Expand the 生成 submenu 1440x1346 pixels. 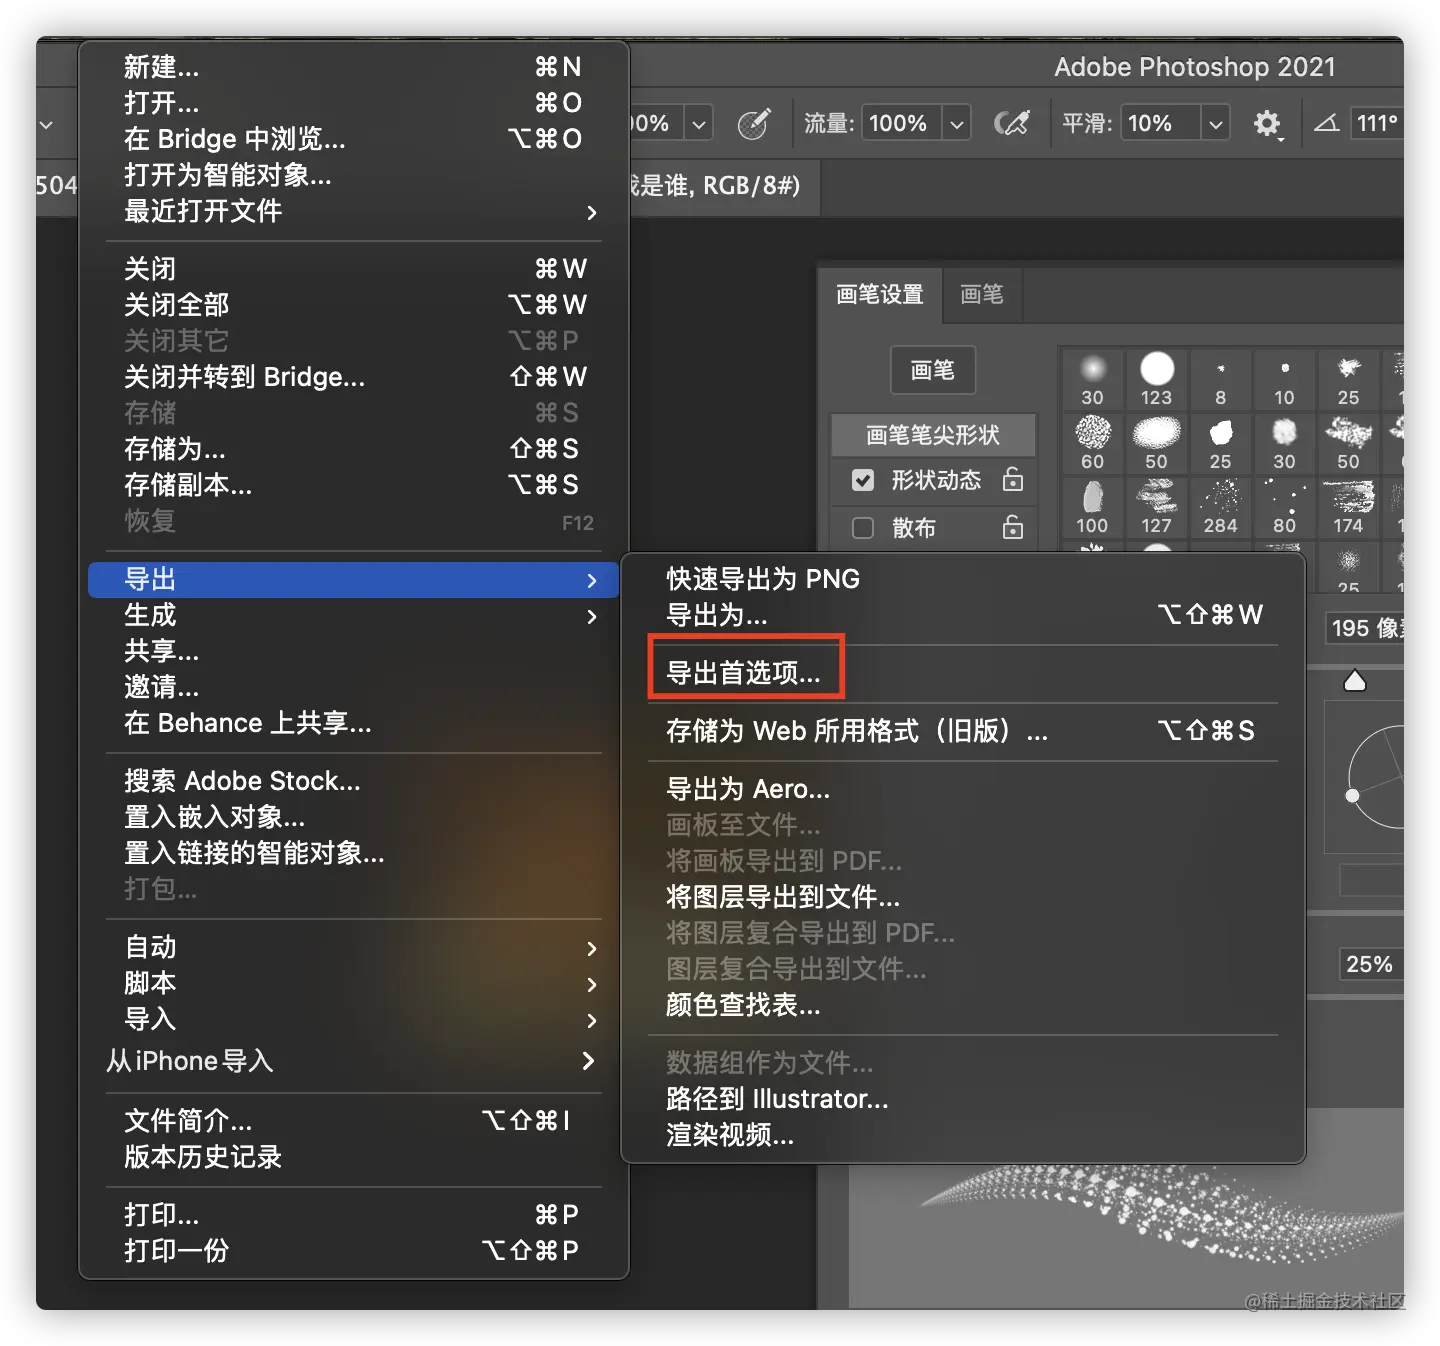(353, 615)
